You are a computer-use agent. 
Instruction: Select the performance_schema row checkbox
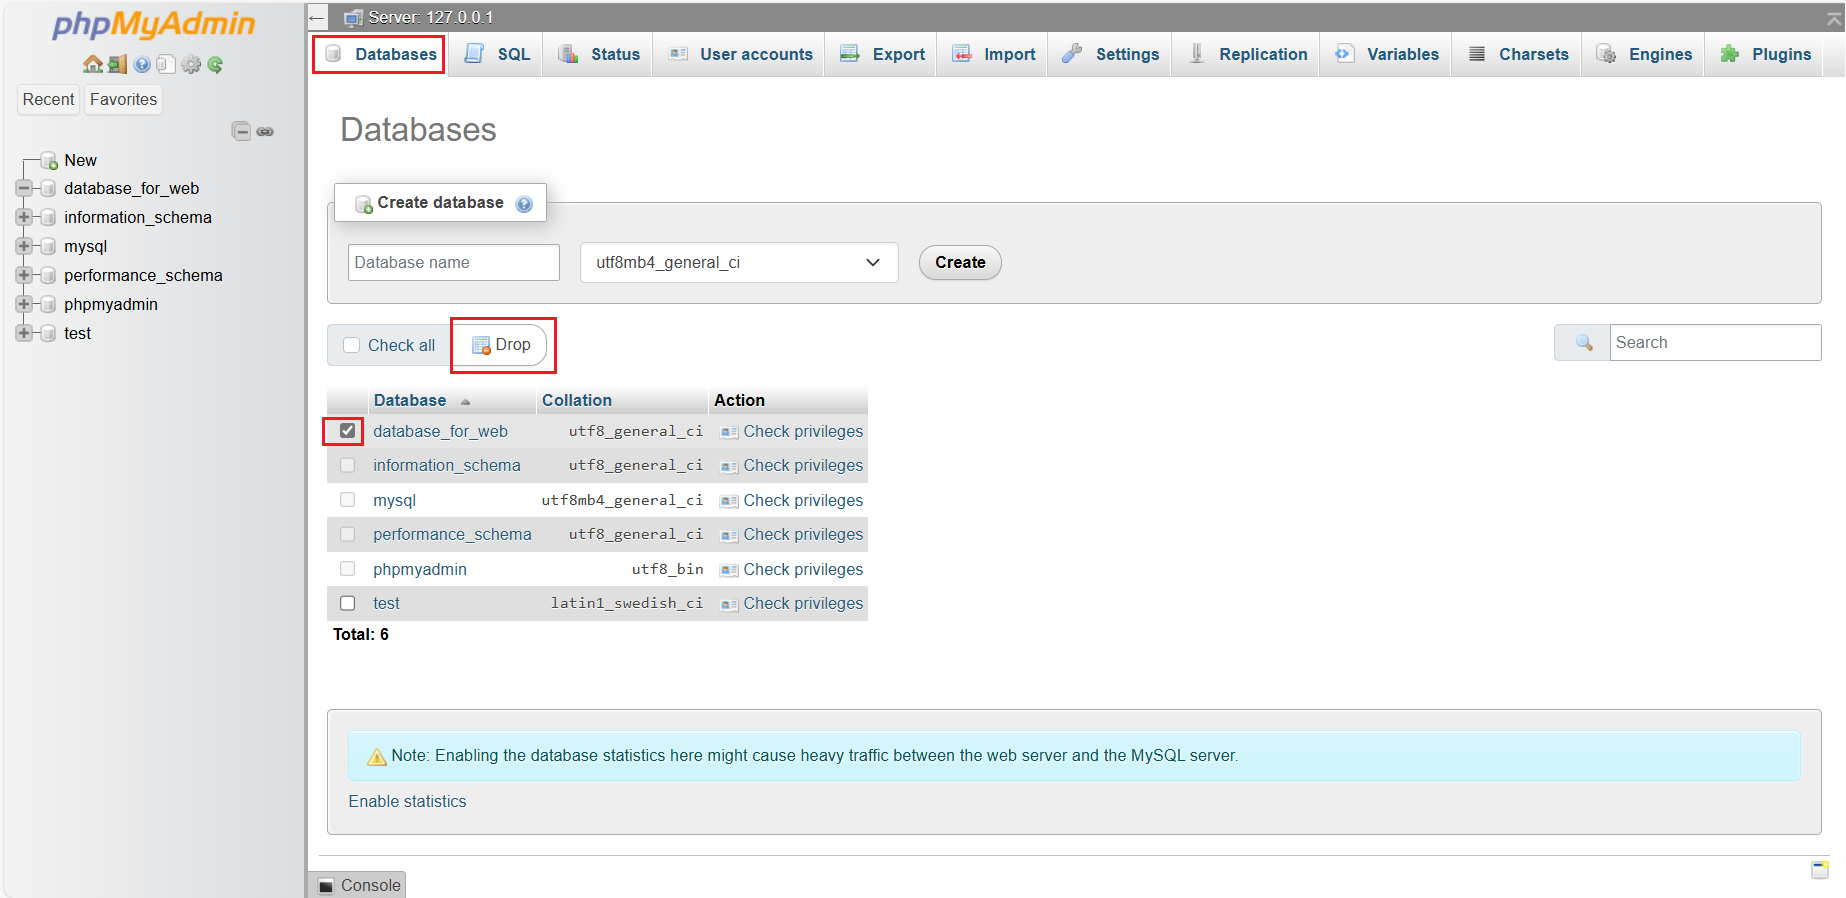coord(347,534)
